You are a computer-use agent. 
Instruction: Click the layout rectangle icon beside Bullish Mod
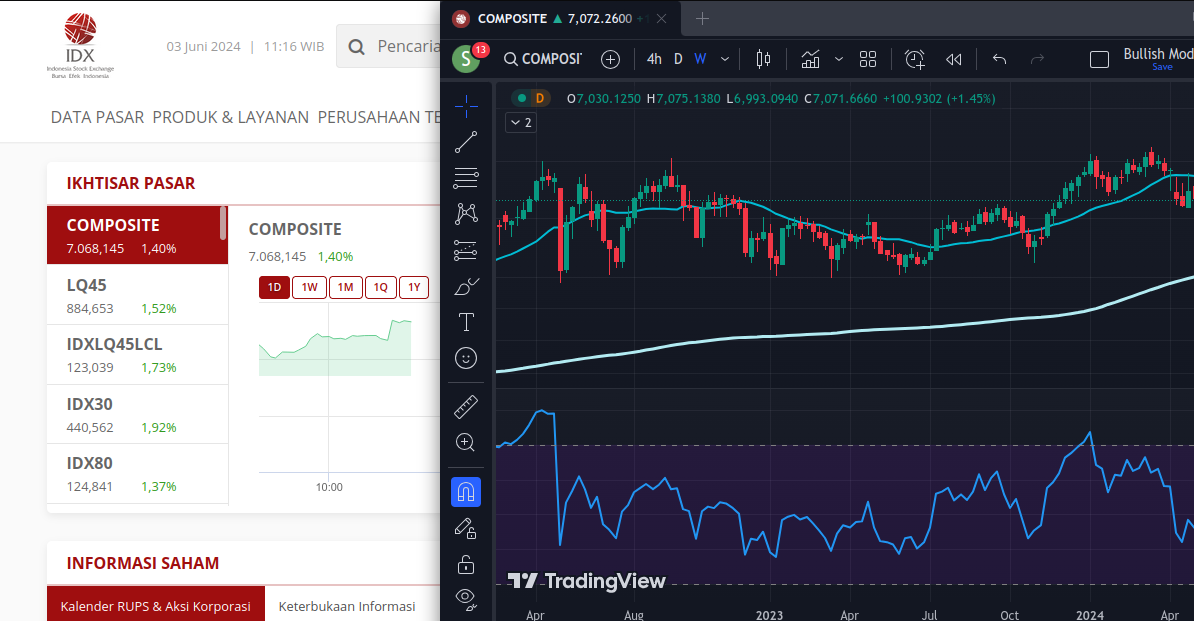[x=1100, y=59]
